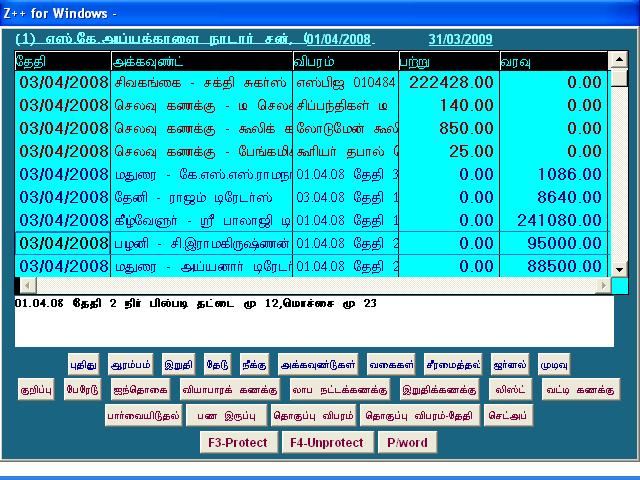
Task: Select the debit amount 25.00
Action: [x=449, y=151]
